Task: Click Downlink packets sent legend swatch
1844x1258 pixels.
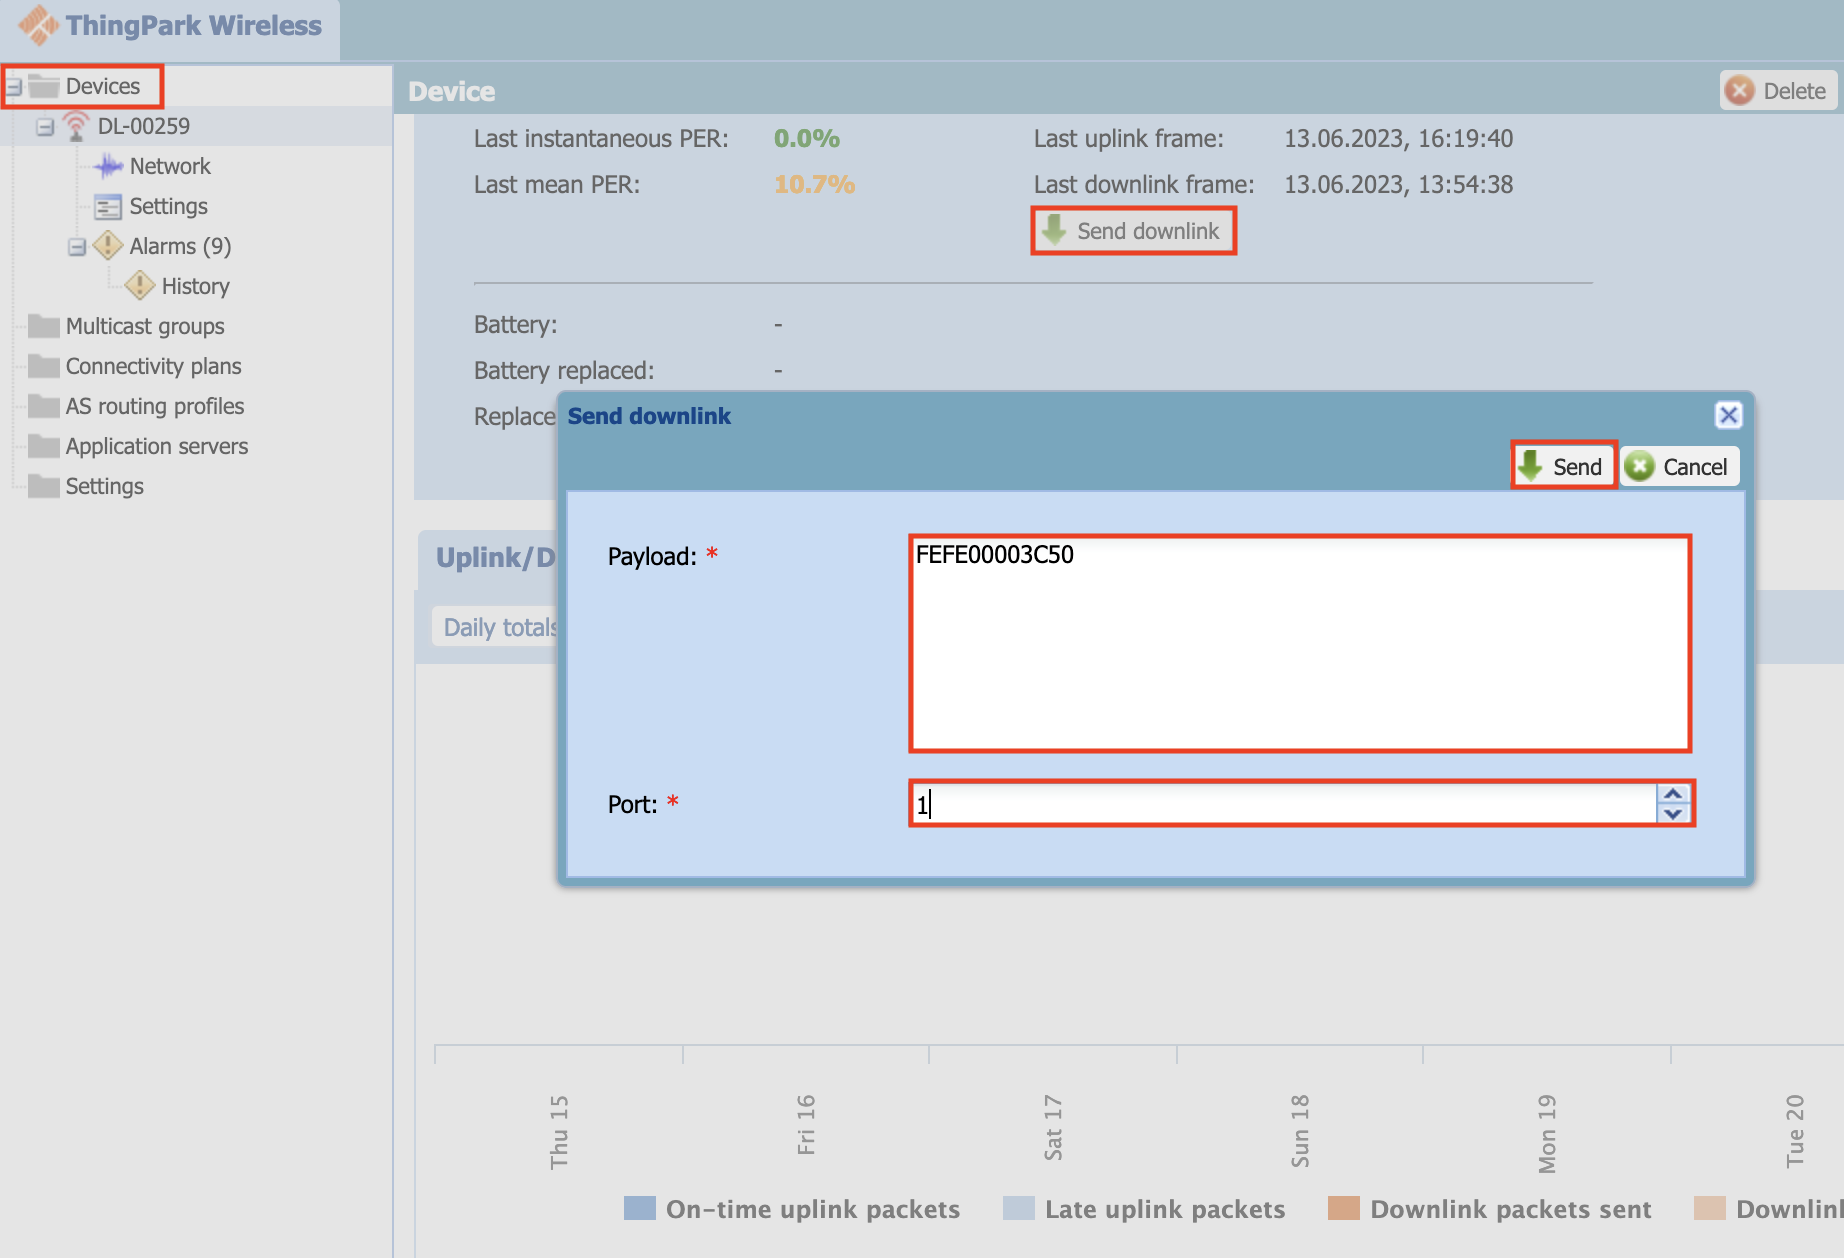Action: pos(1344,1208)
